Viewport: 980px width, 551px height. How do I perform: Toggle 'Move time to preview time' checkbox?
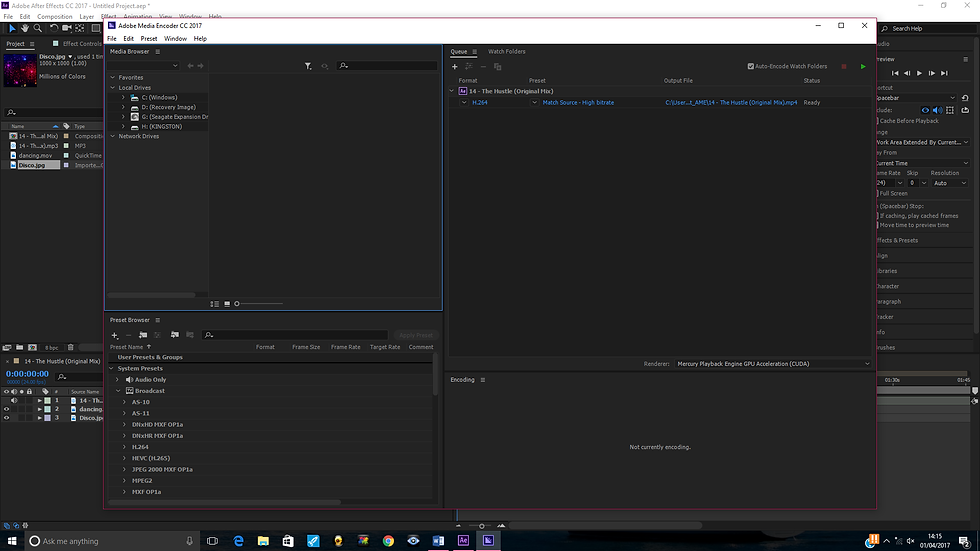coord(877,225)
